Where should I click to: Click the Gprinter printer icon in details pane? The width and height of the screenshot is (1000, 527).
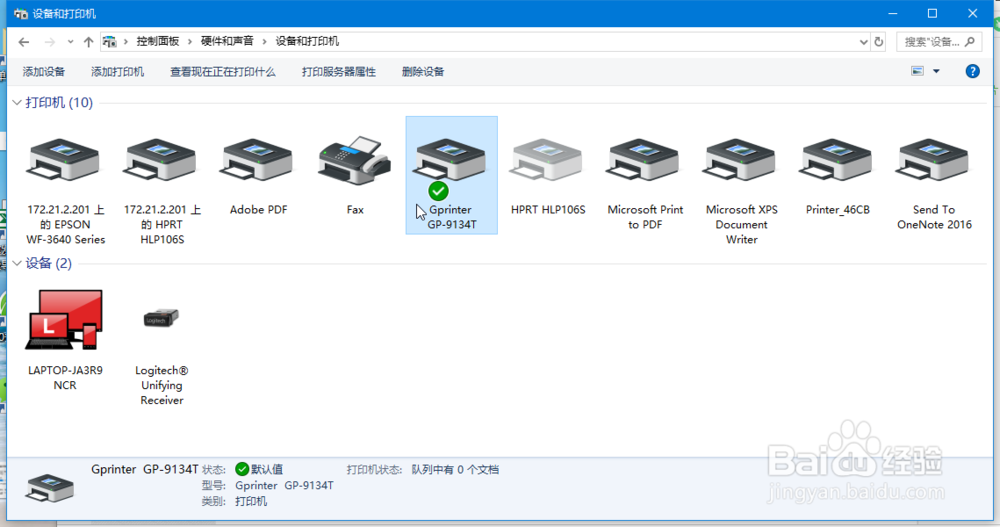coord(50,488)
